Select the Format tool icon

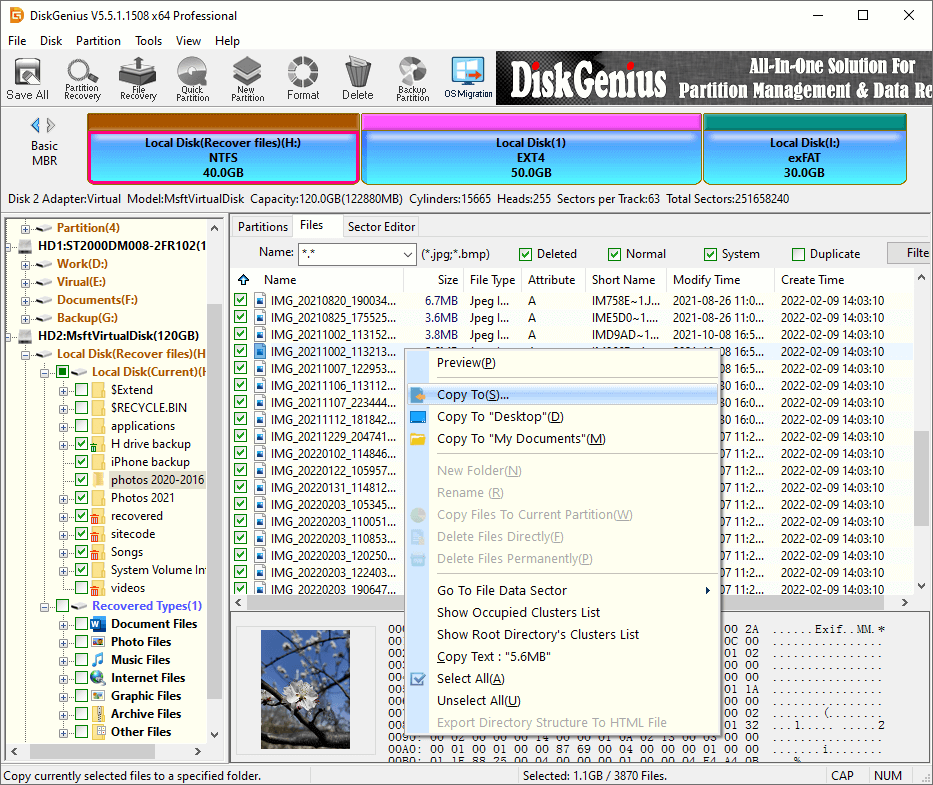(x=303, y=79)
